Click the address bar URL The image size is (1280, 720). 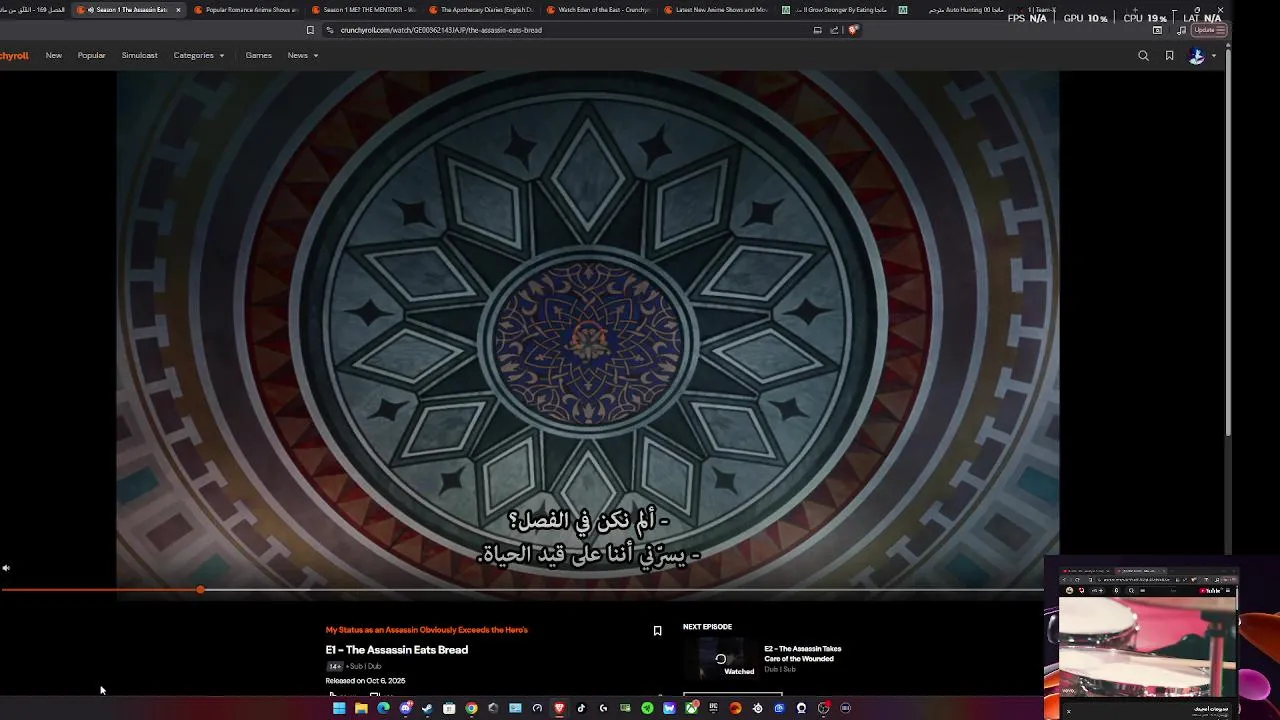[x=441, y=30]
